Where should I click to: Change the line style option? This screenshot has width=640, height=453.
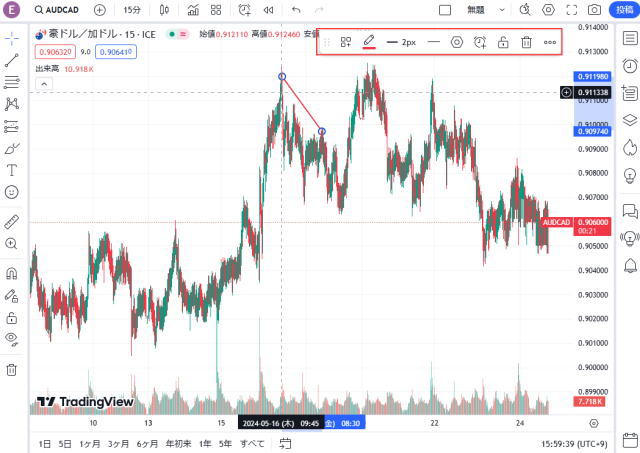[x=434, y=42]
